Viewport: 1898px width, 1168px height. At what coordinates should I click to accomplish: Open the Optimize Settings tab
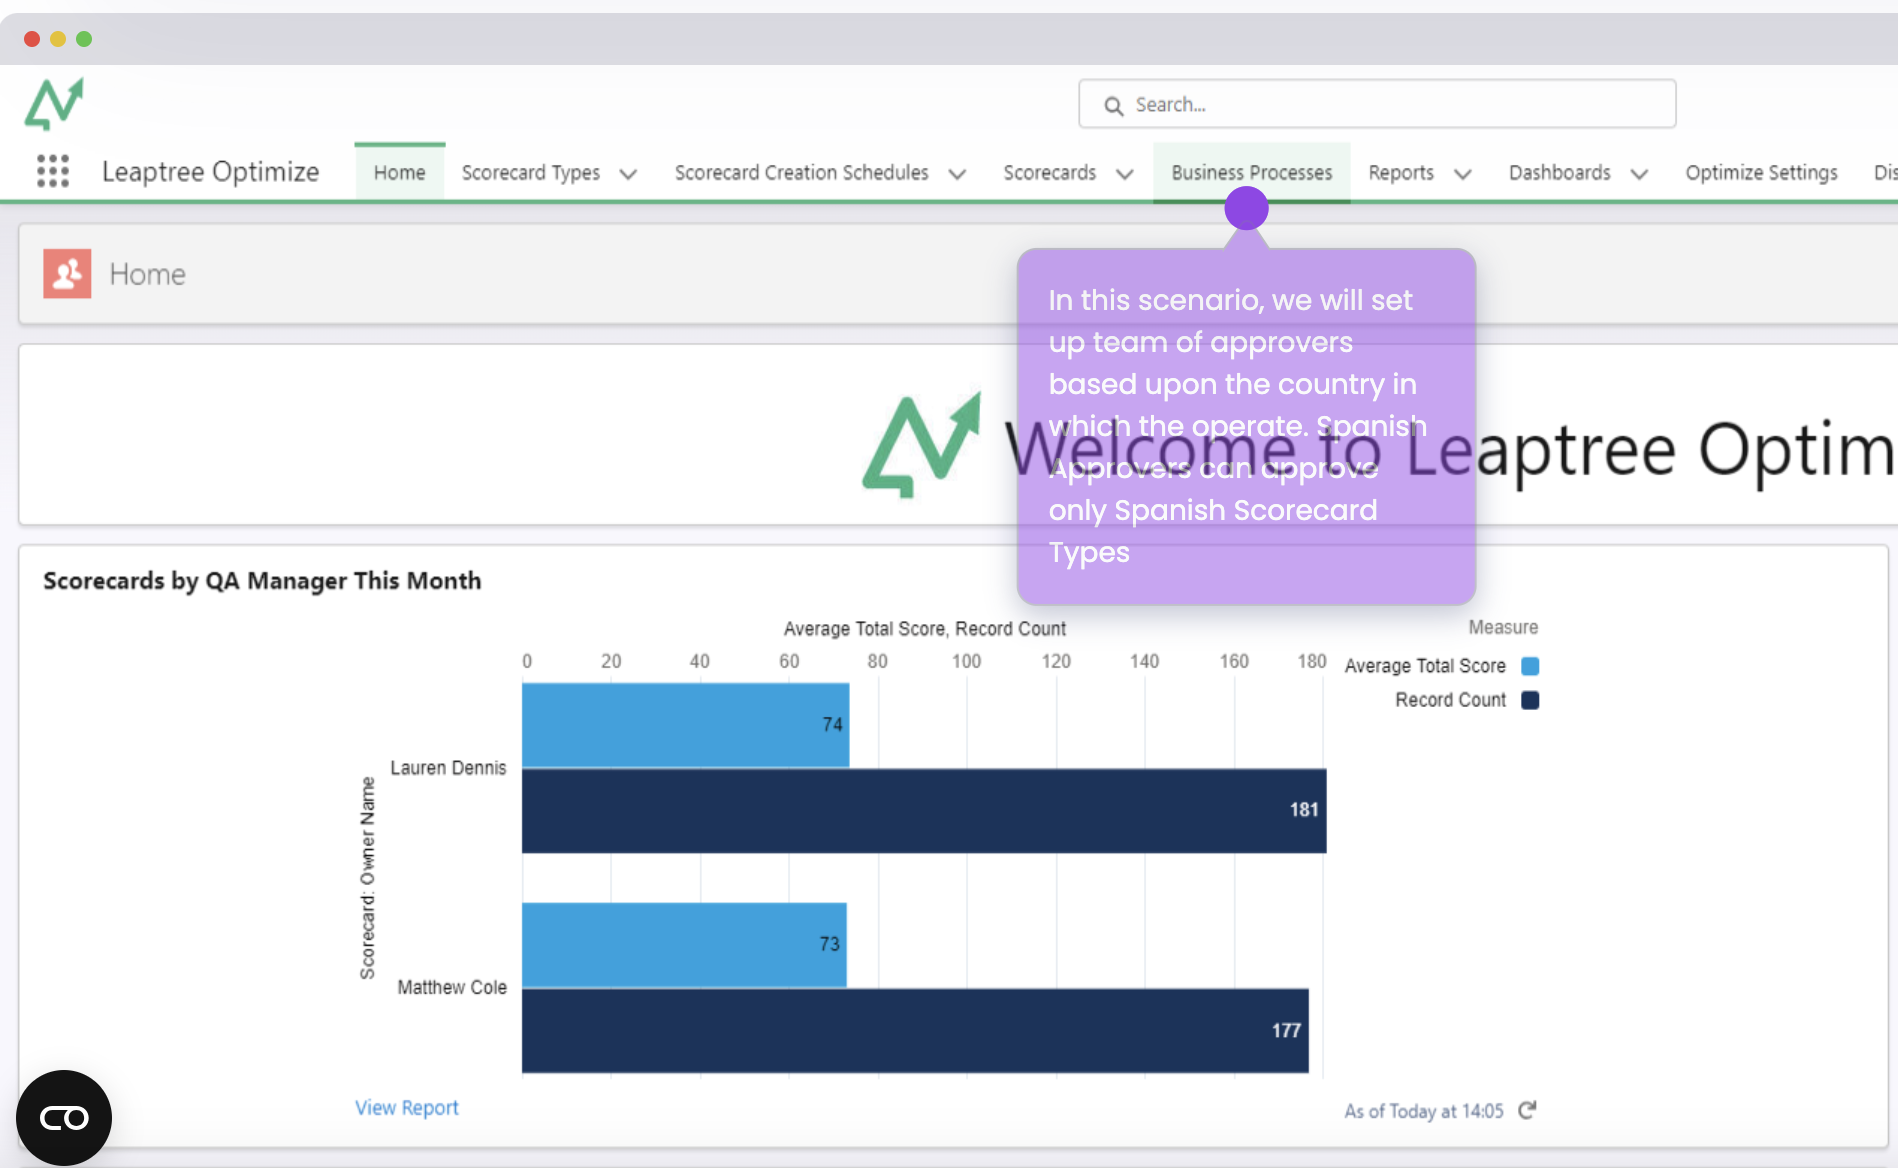click(x=1762, y=172)
